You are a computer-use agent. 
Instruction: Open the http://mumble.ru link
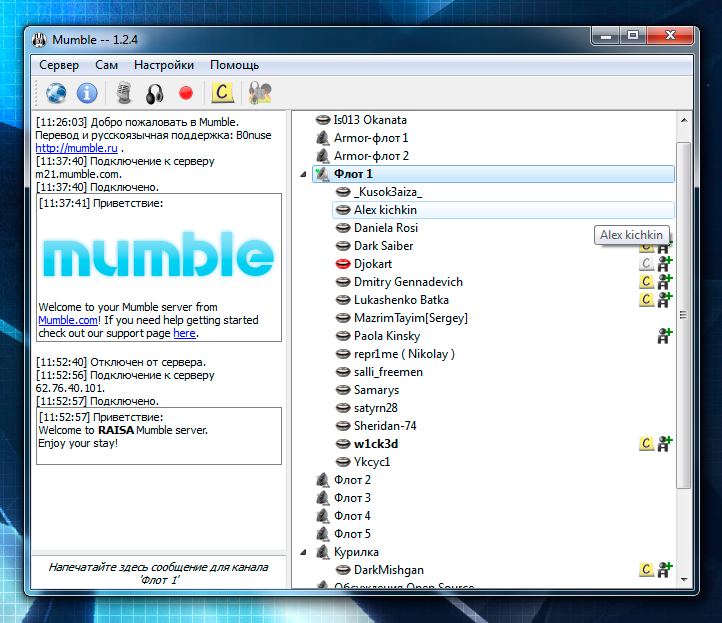pyautogui.click(x=76, y=148)
